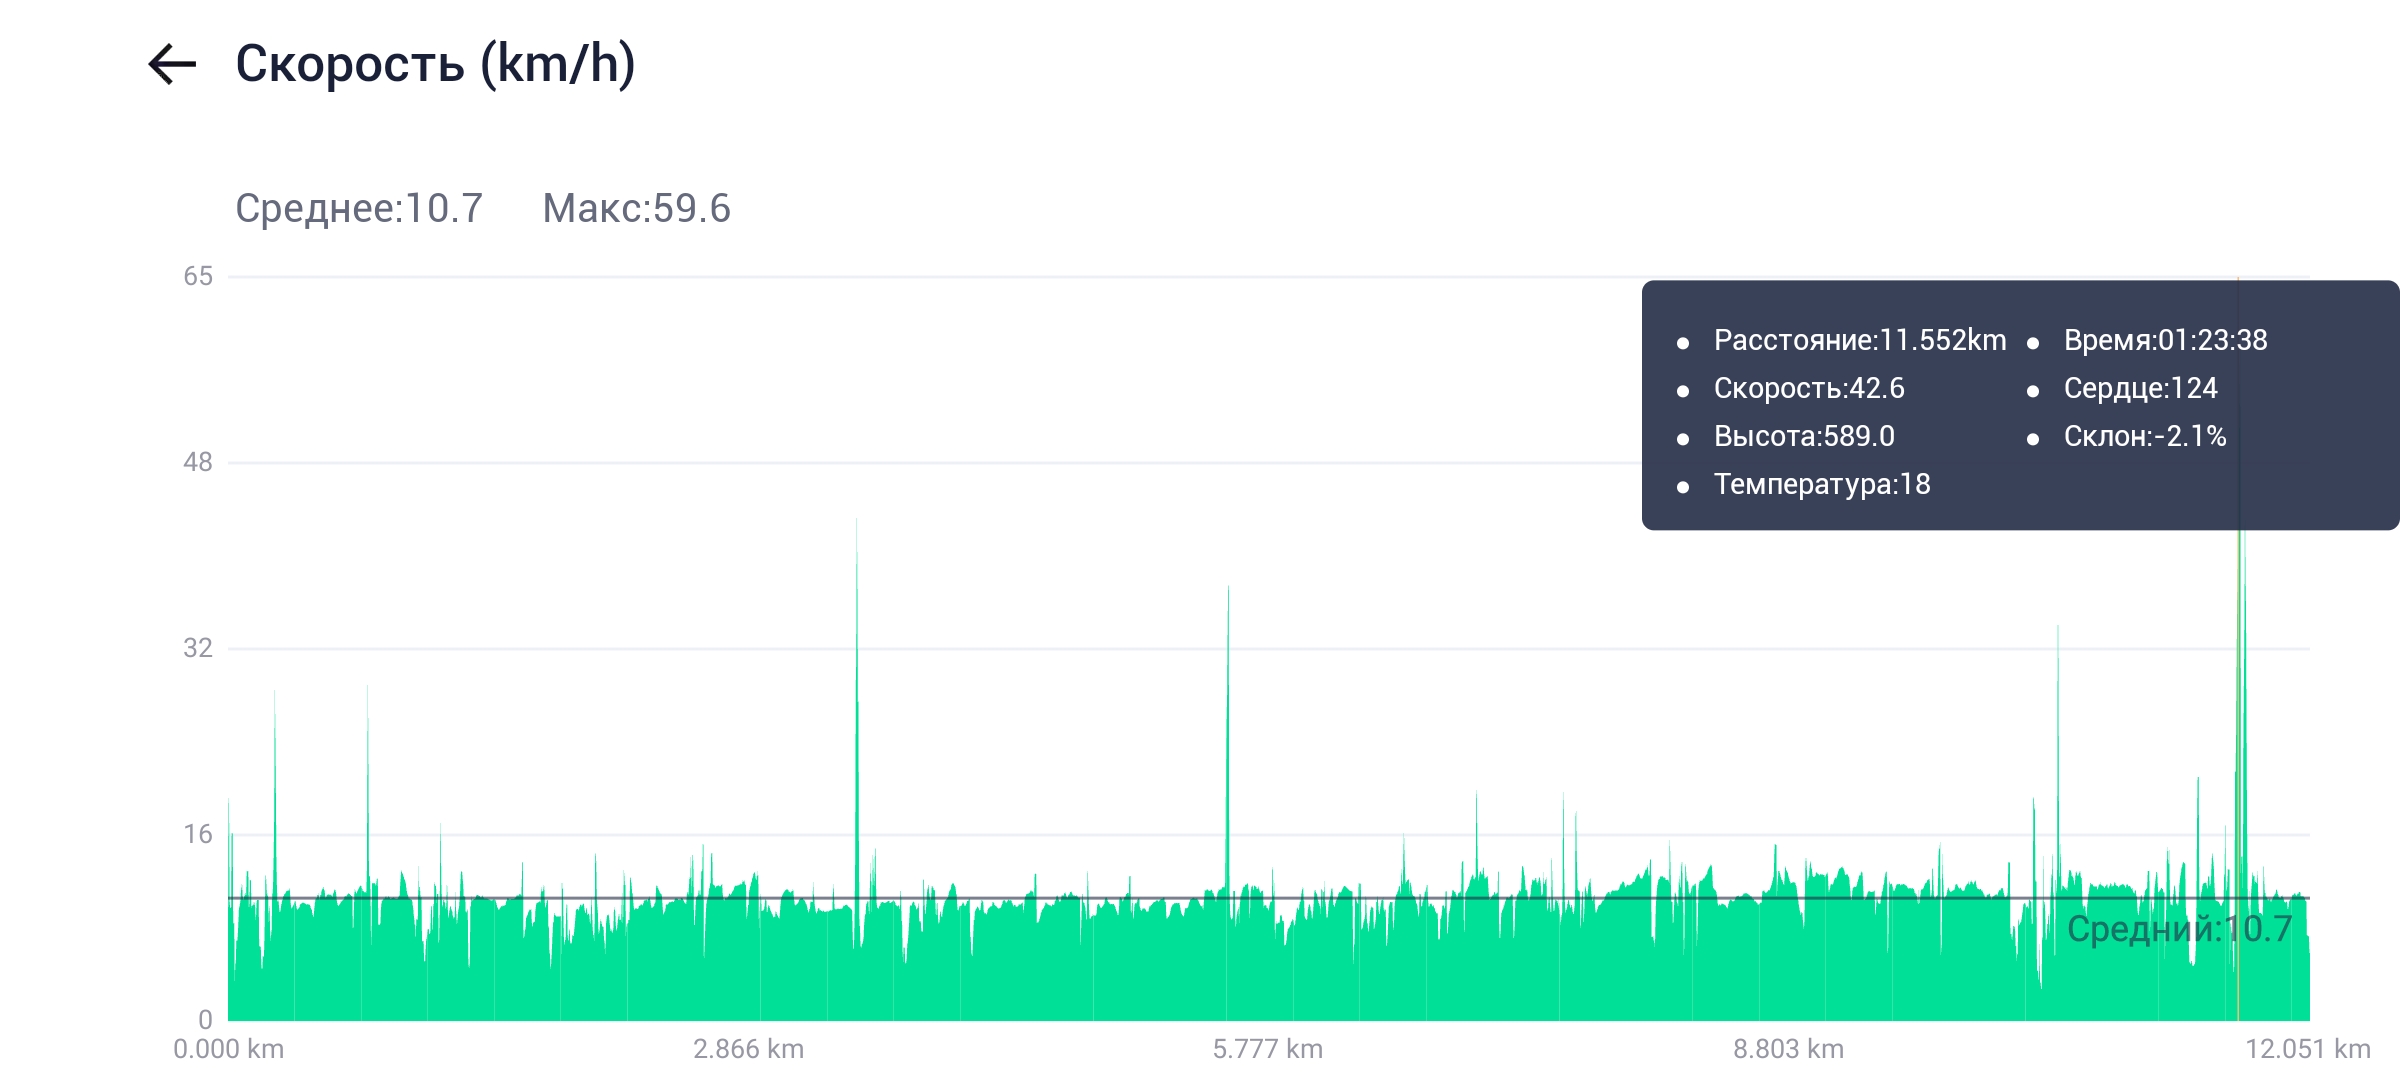Click the Скорость:42.6 tooltip entry

[x=1808, y=389]
